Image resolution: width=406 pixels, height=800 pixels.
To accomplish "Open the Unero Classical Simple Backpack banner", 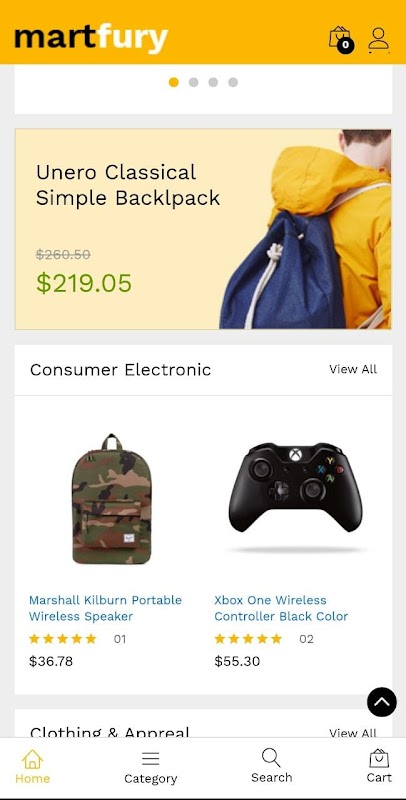I will [203, 229].
